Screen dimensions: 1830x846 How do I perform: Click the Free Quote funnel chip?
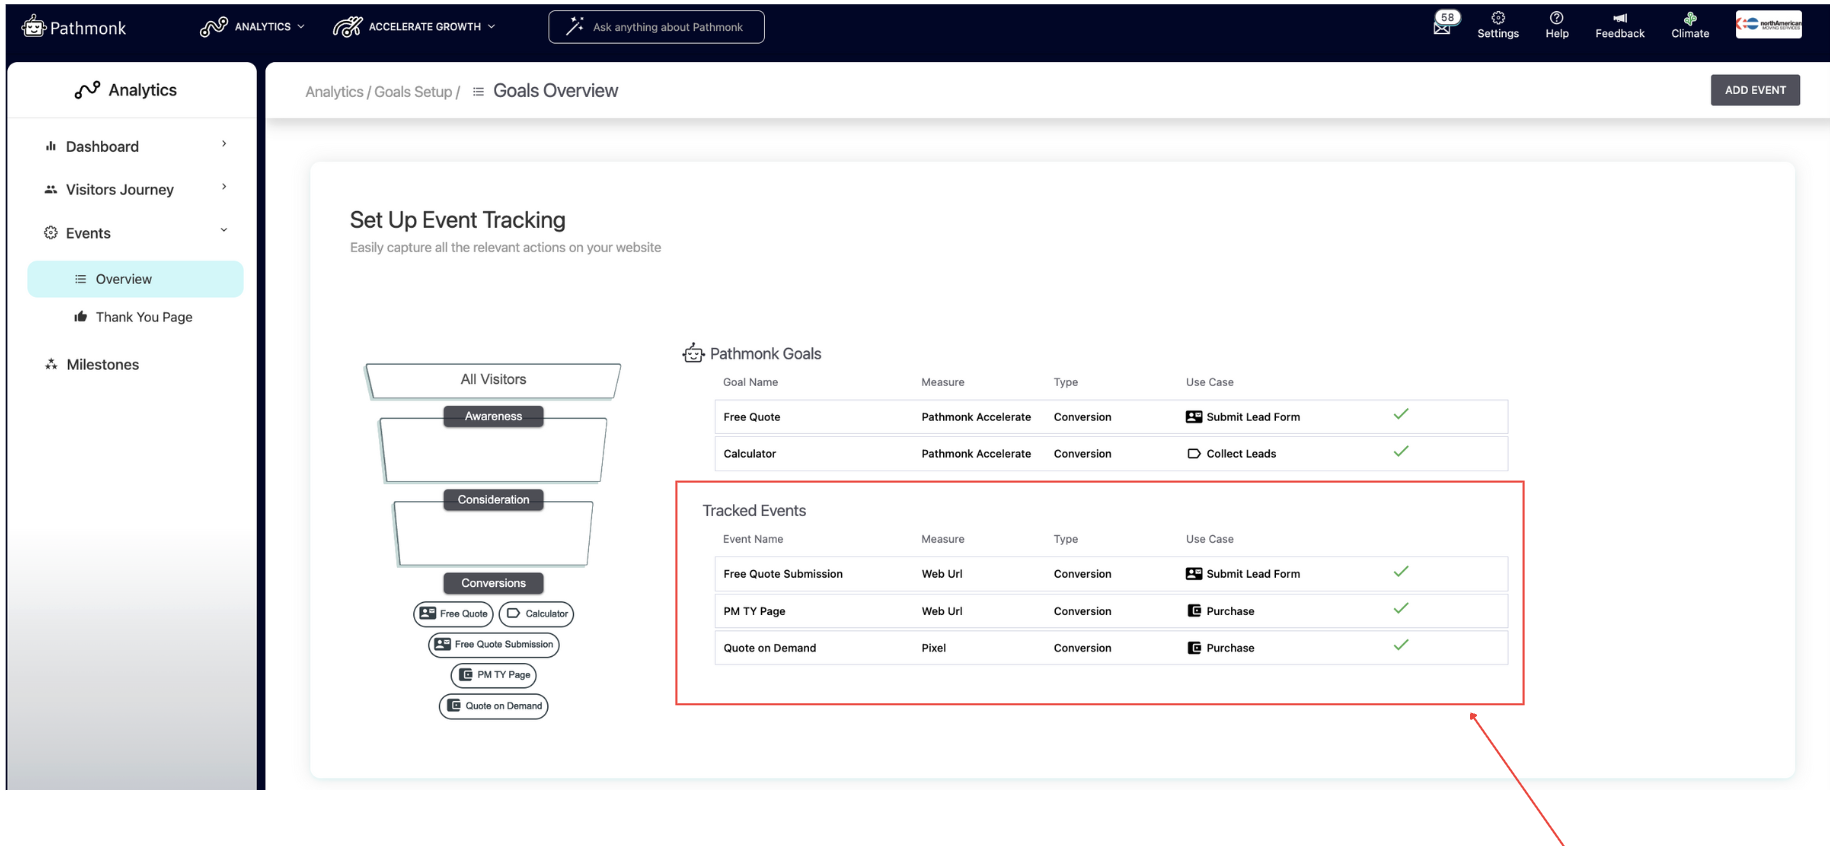pos(453,614)
